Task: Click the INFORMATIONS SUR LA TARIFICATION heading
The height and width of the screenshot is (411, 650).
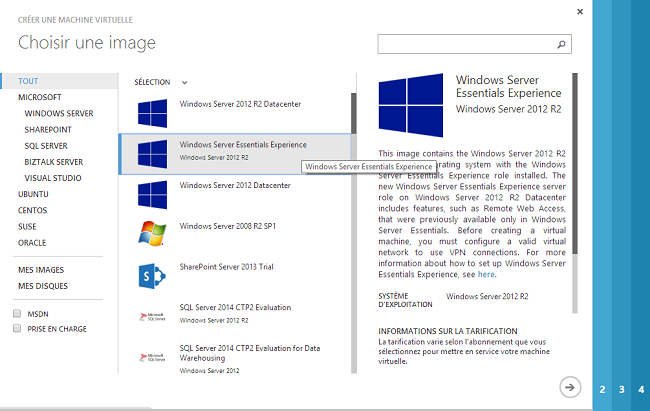Action: (x=448, y=331)
